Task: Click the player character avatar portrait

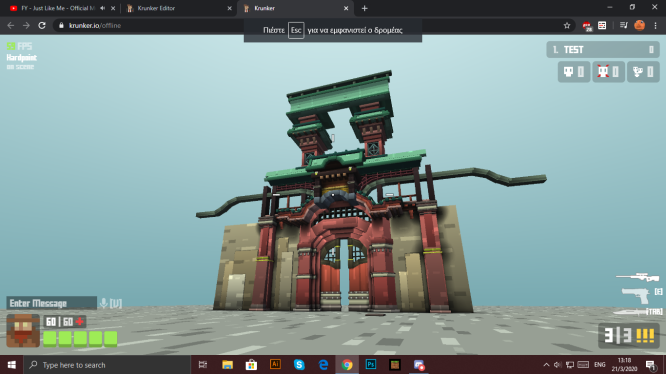Action: 23,331
